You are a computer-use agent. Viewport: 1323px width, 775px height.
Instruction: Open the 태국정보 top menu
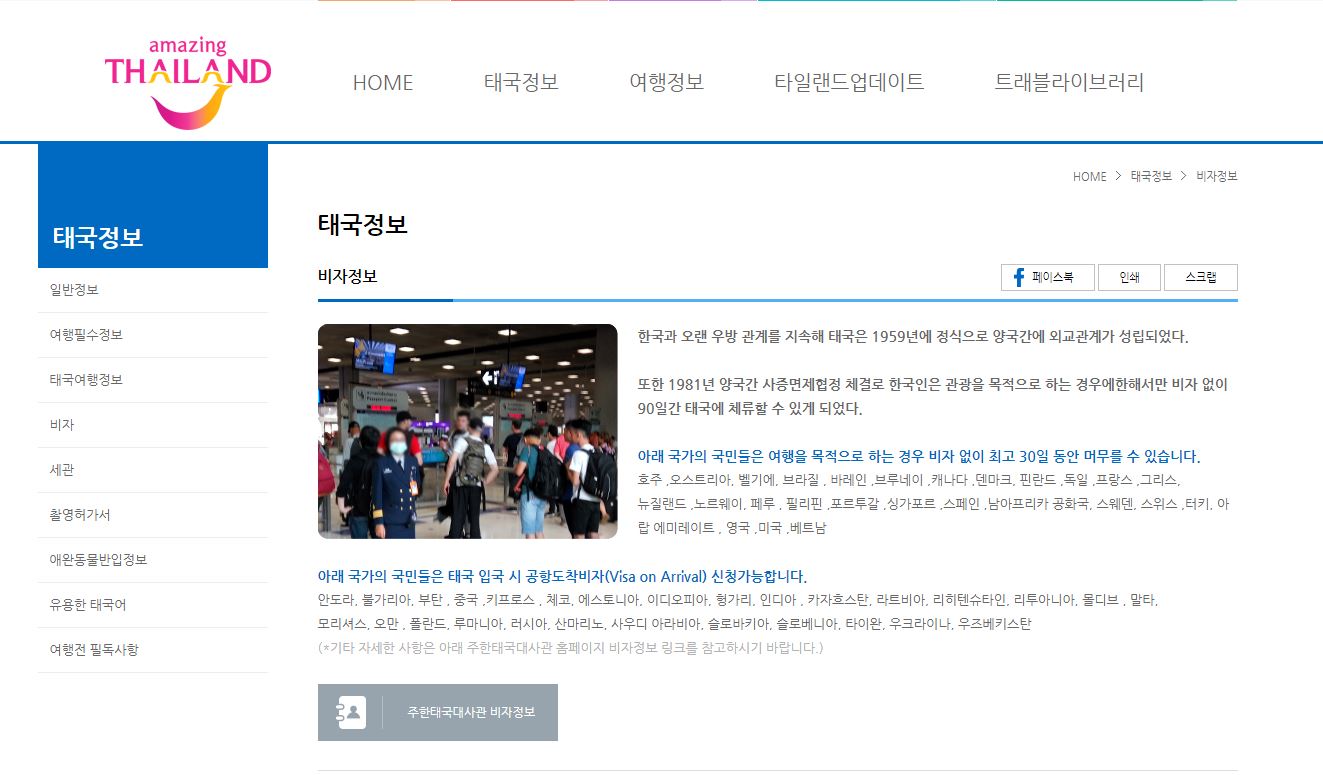point(521,82)
